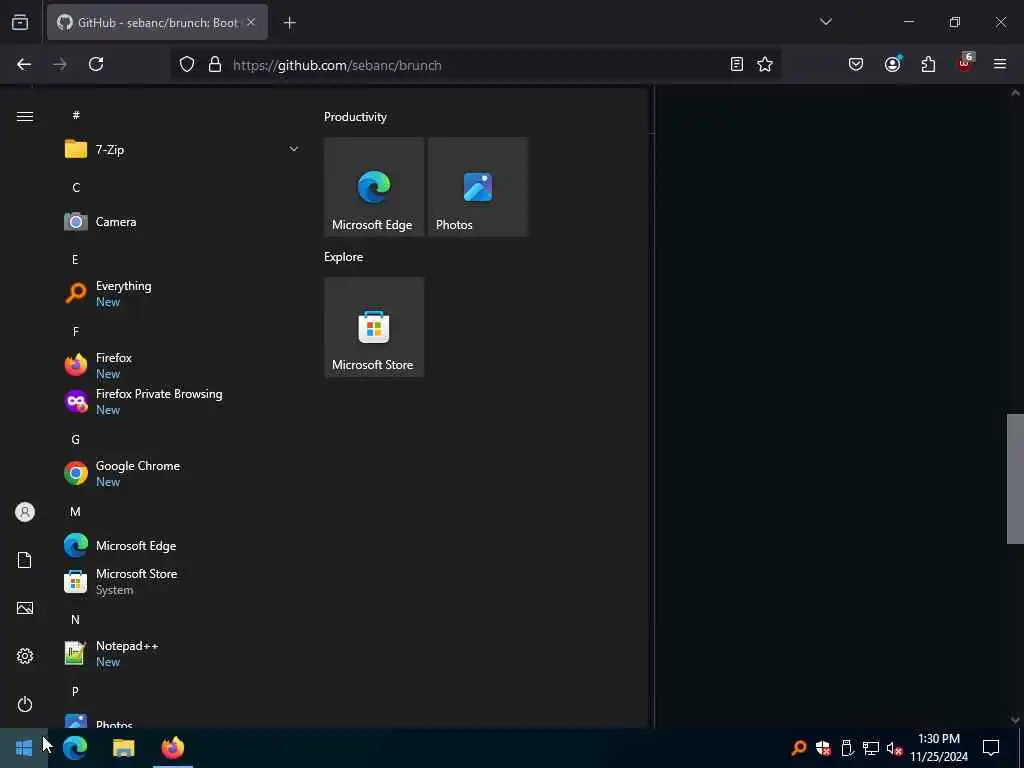Open the Everything search app
The image size is (1024, 768).
tap(182, 294)
